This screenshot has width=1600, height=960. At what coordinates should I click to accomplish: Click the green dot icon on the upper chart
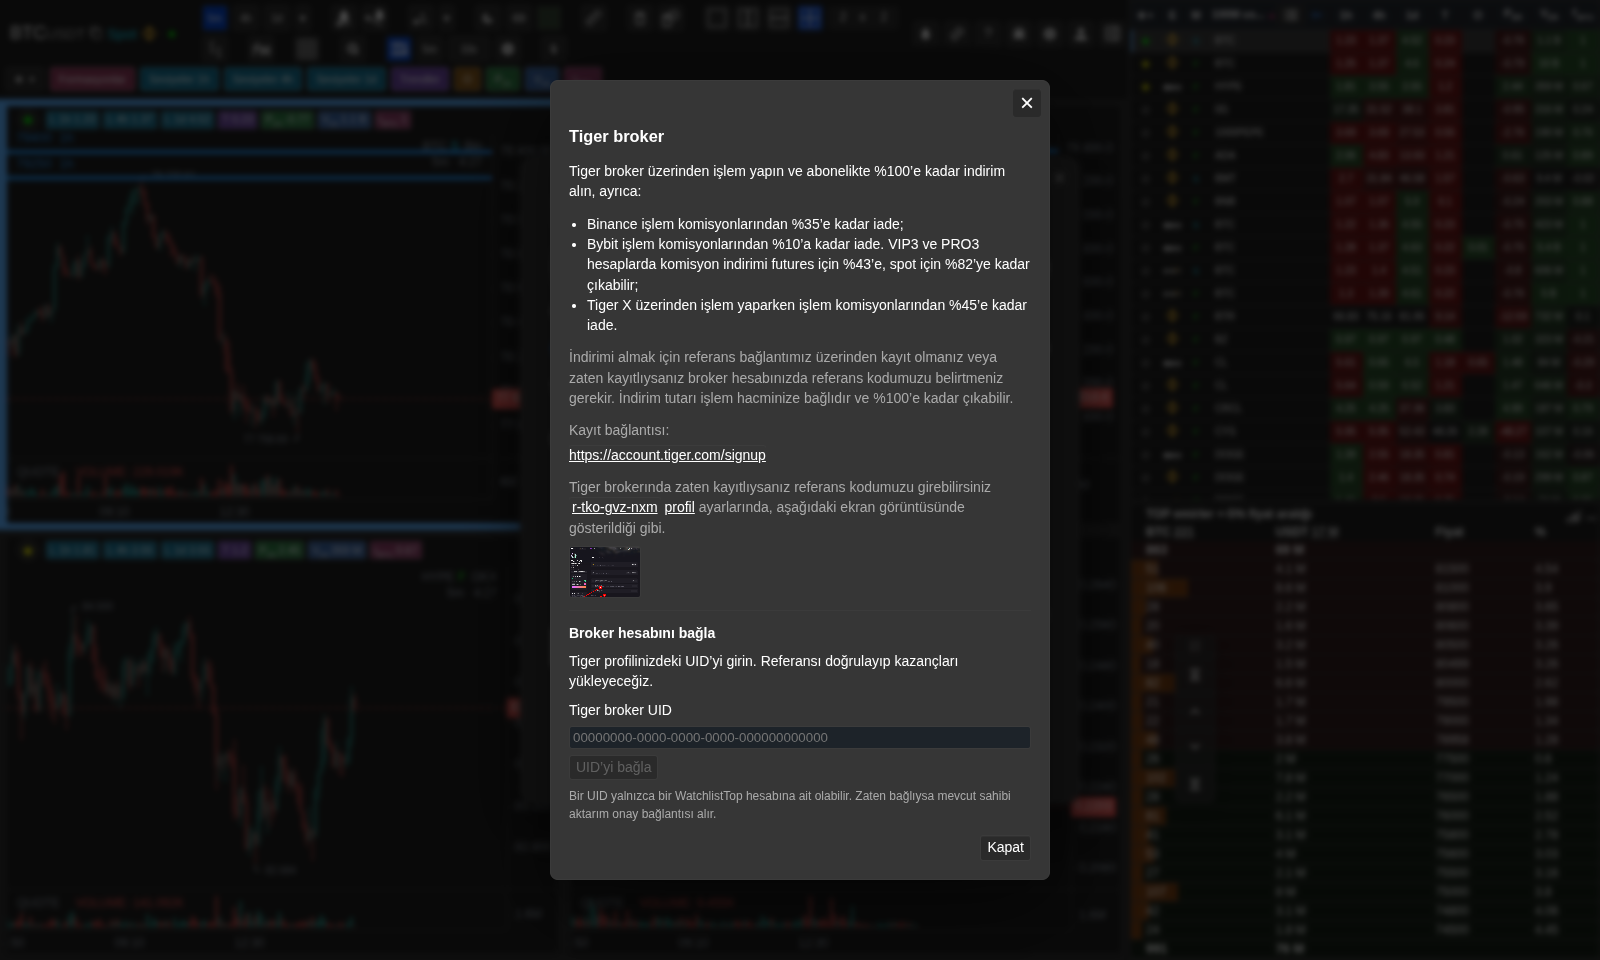(x=28, y=120)
